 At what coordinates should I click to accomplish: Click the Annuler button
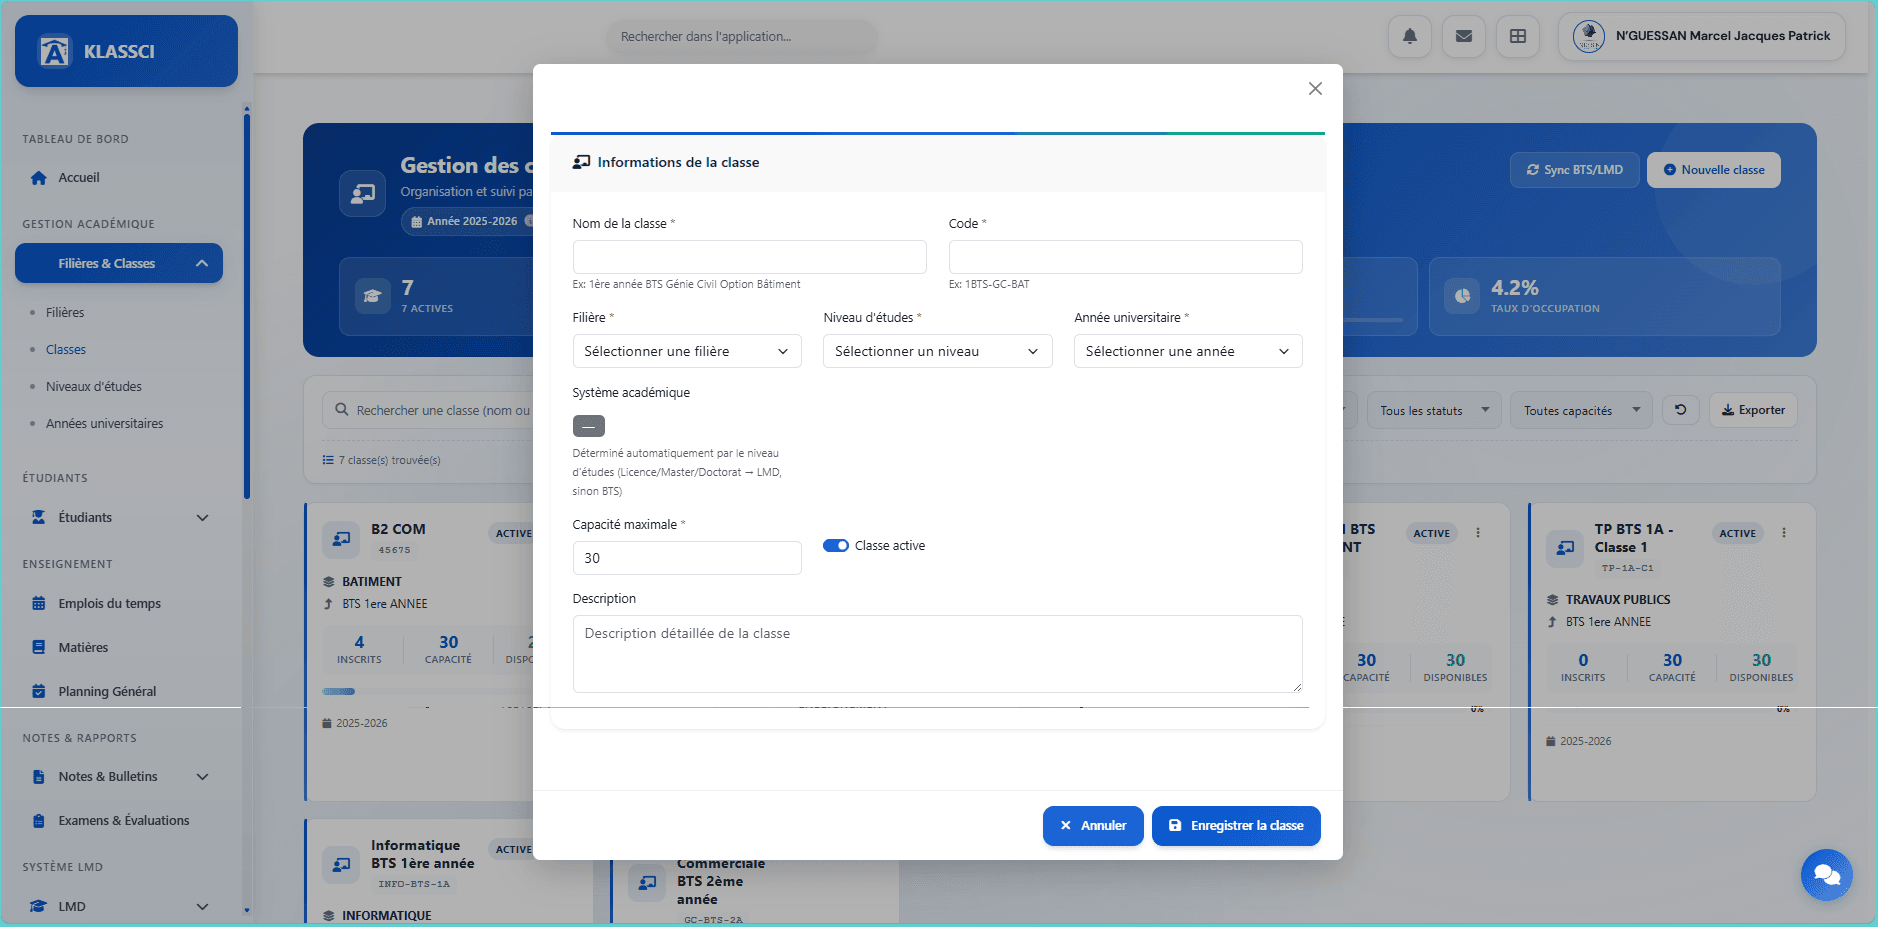pos(1092,826)
